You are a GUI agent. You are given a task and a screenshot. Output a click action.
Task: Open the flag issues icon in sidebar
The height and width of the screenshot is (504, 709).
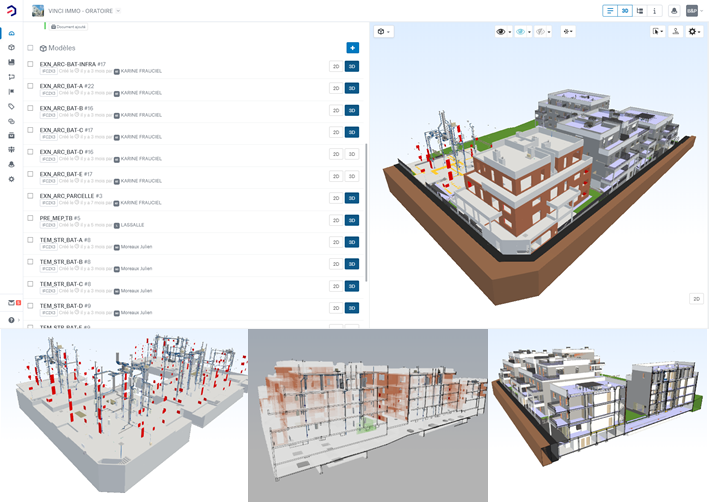[x=11, y=91]
